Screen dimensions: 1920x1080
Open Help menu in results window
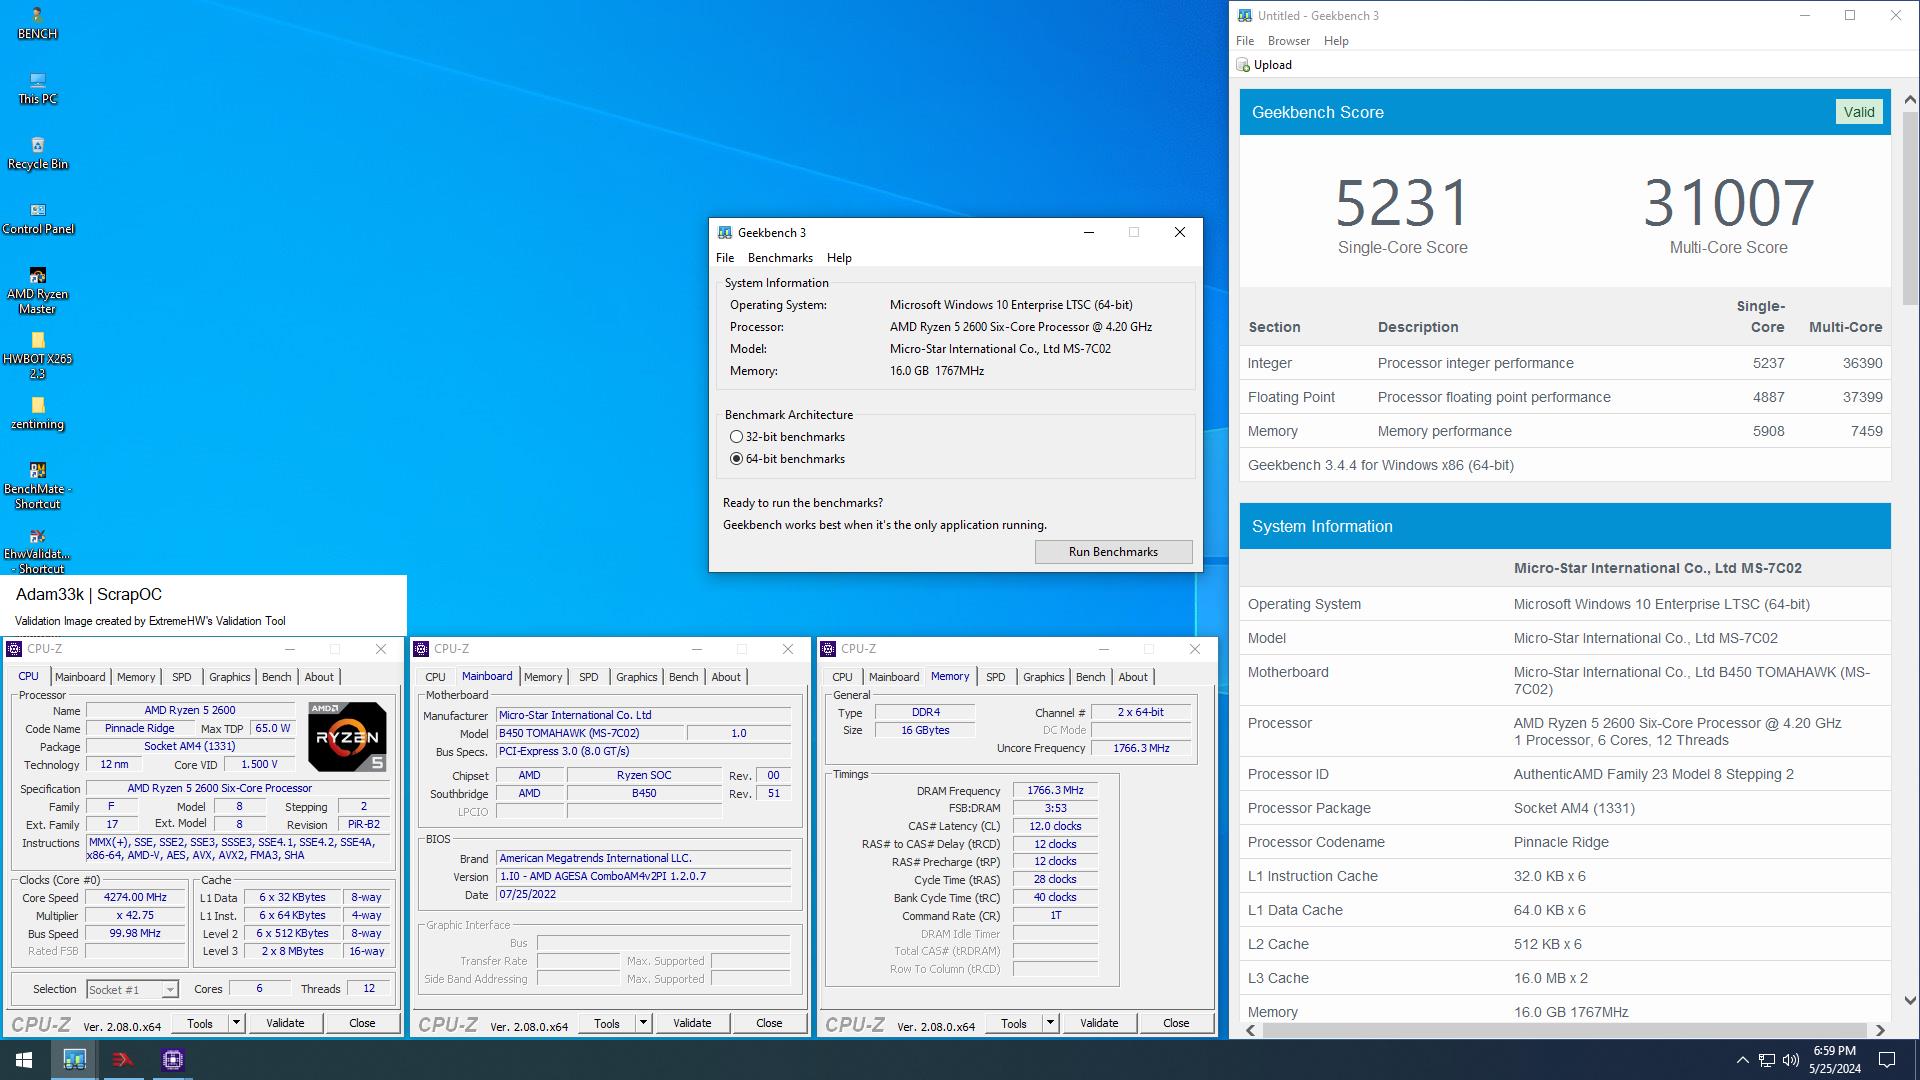click(x=1336, y=41)
